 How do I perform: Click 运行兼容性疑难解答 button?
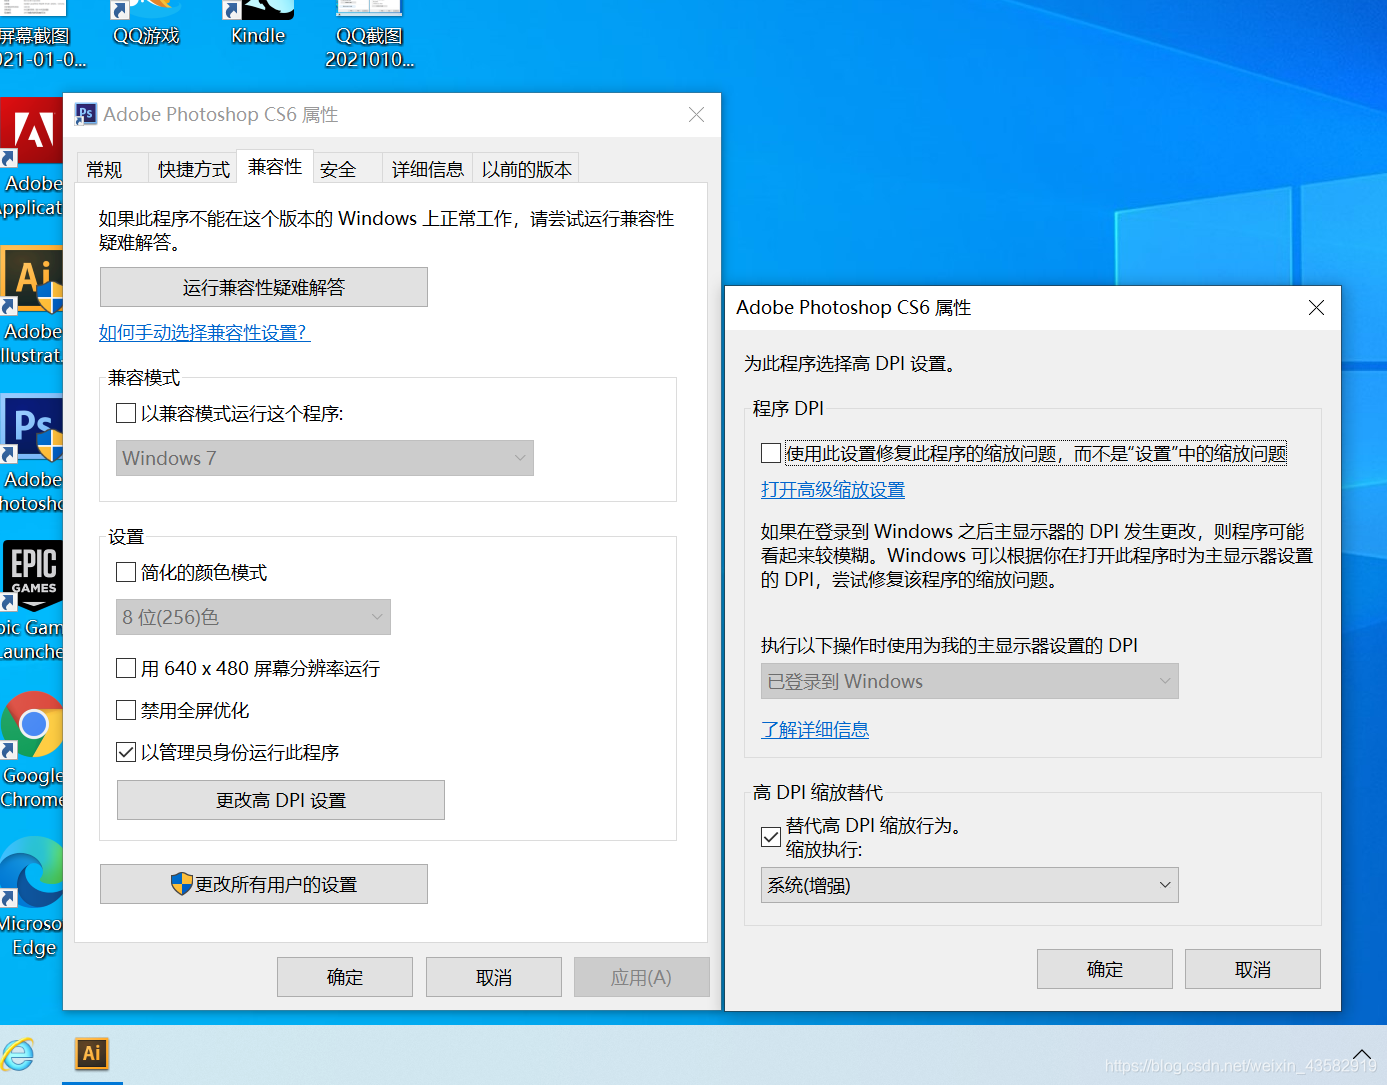click(x=264, y=287)
